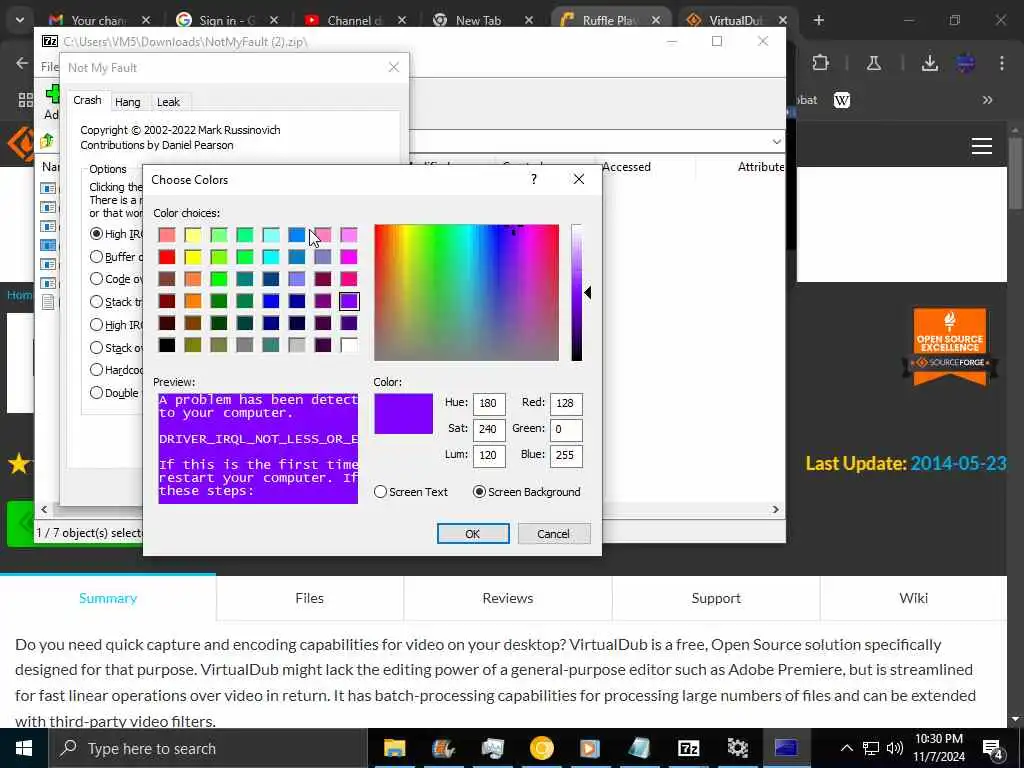The width and height of the screenshot is (1024, 768).
Task: Click the Accessed column header in 7-Zip
Action: coord(626,167)
